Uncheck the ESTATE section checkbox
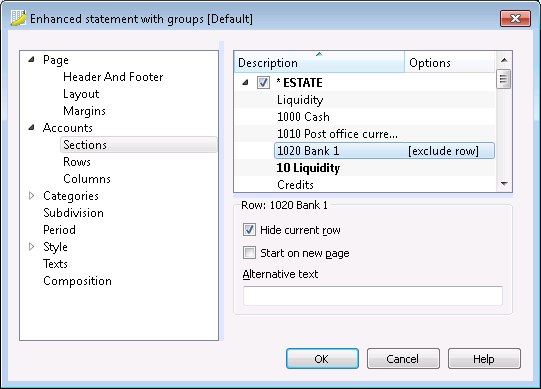Screen dimensions: 541x389 point(263,82)
